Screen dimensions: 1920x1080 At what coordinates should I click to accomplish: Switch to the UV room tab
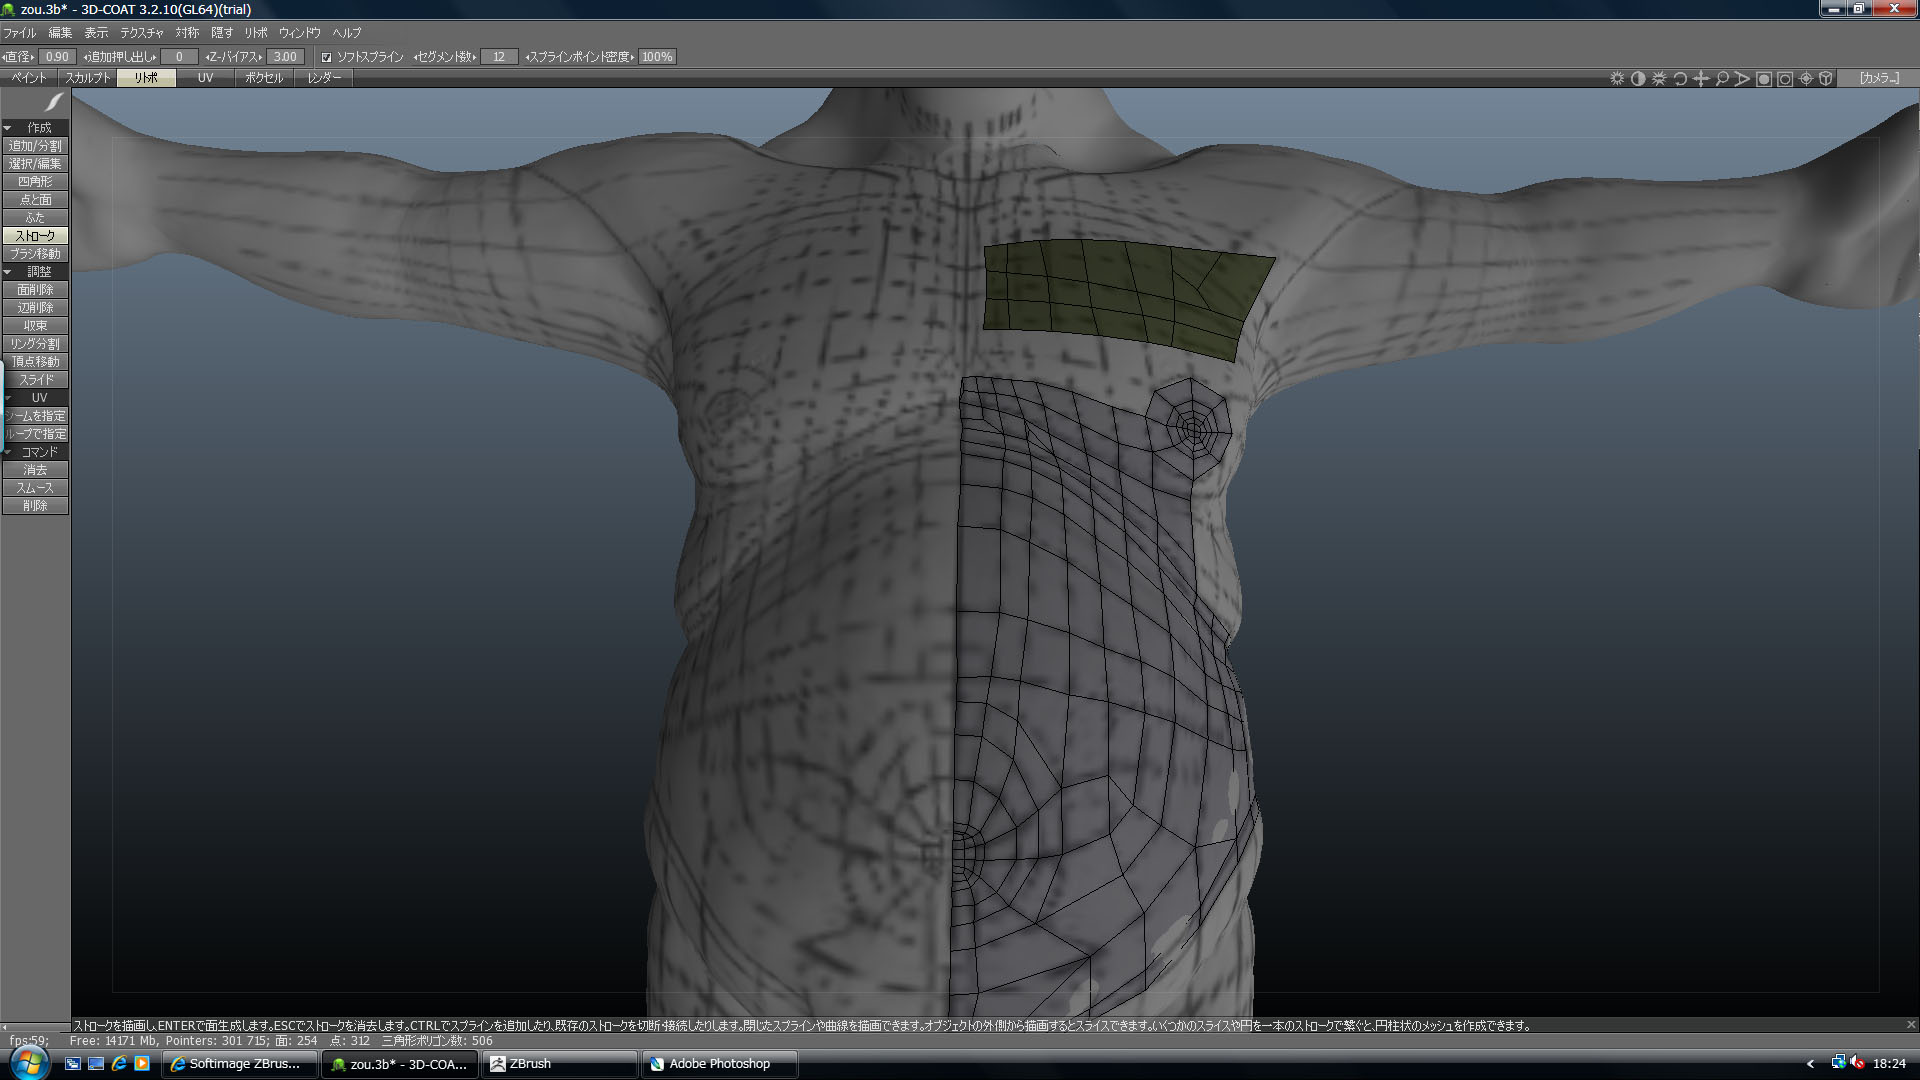tap(205, 78)
